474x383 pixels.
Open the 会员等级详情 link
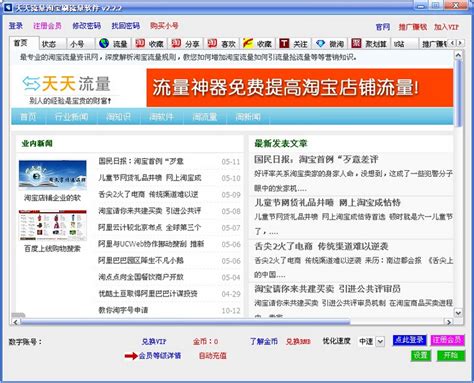(x=160, y=356)
